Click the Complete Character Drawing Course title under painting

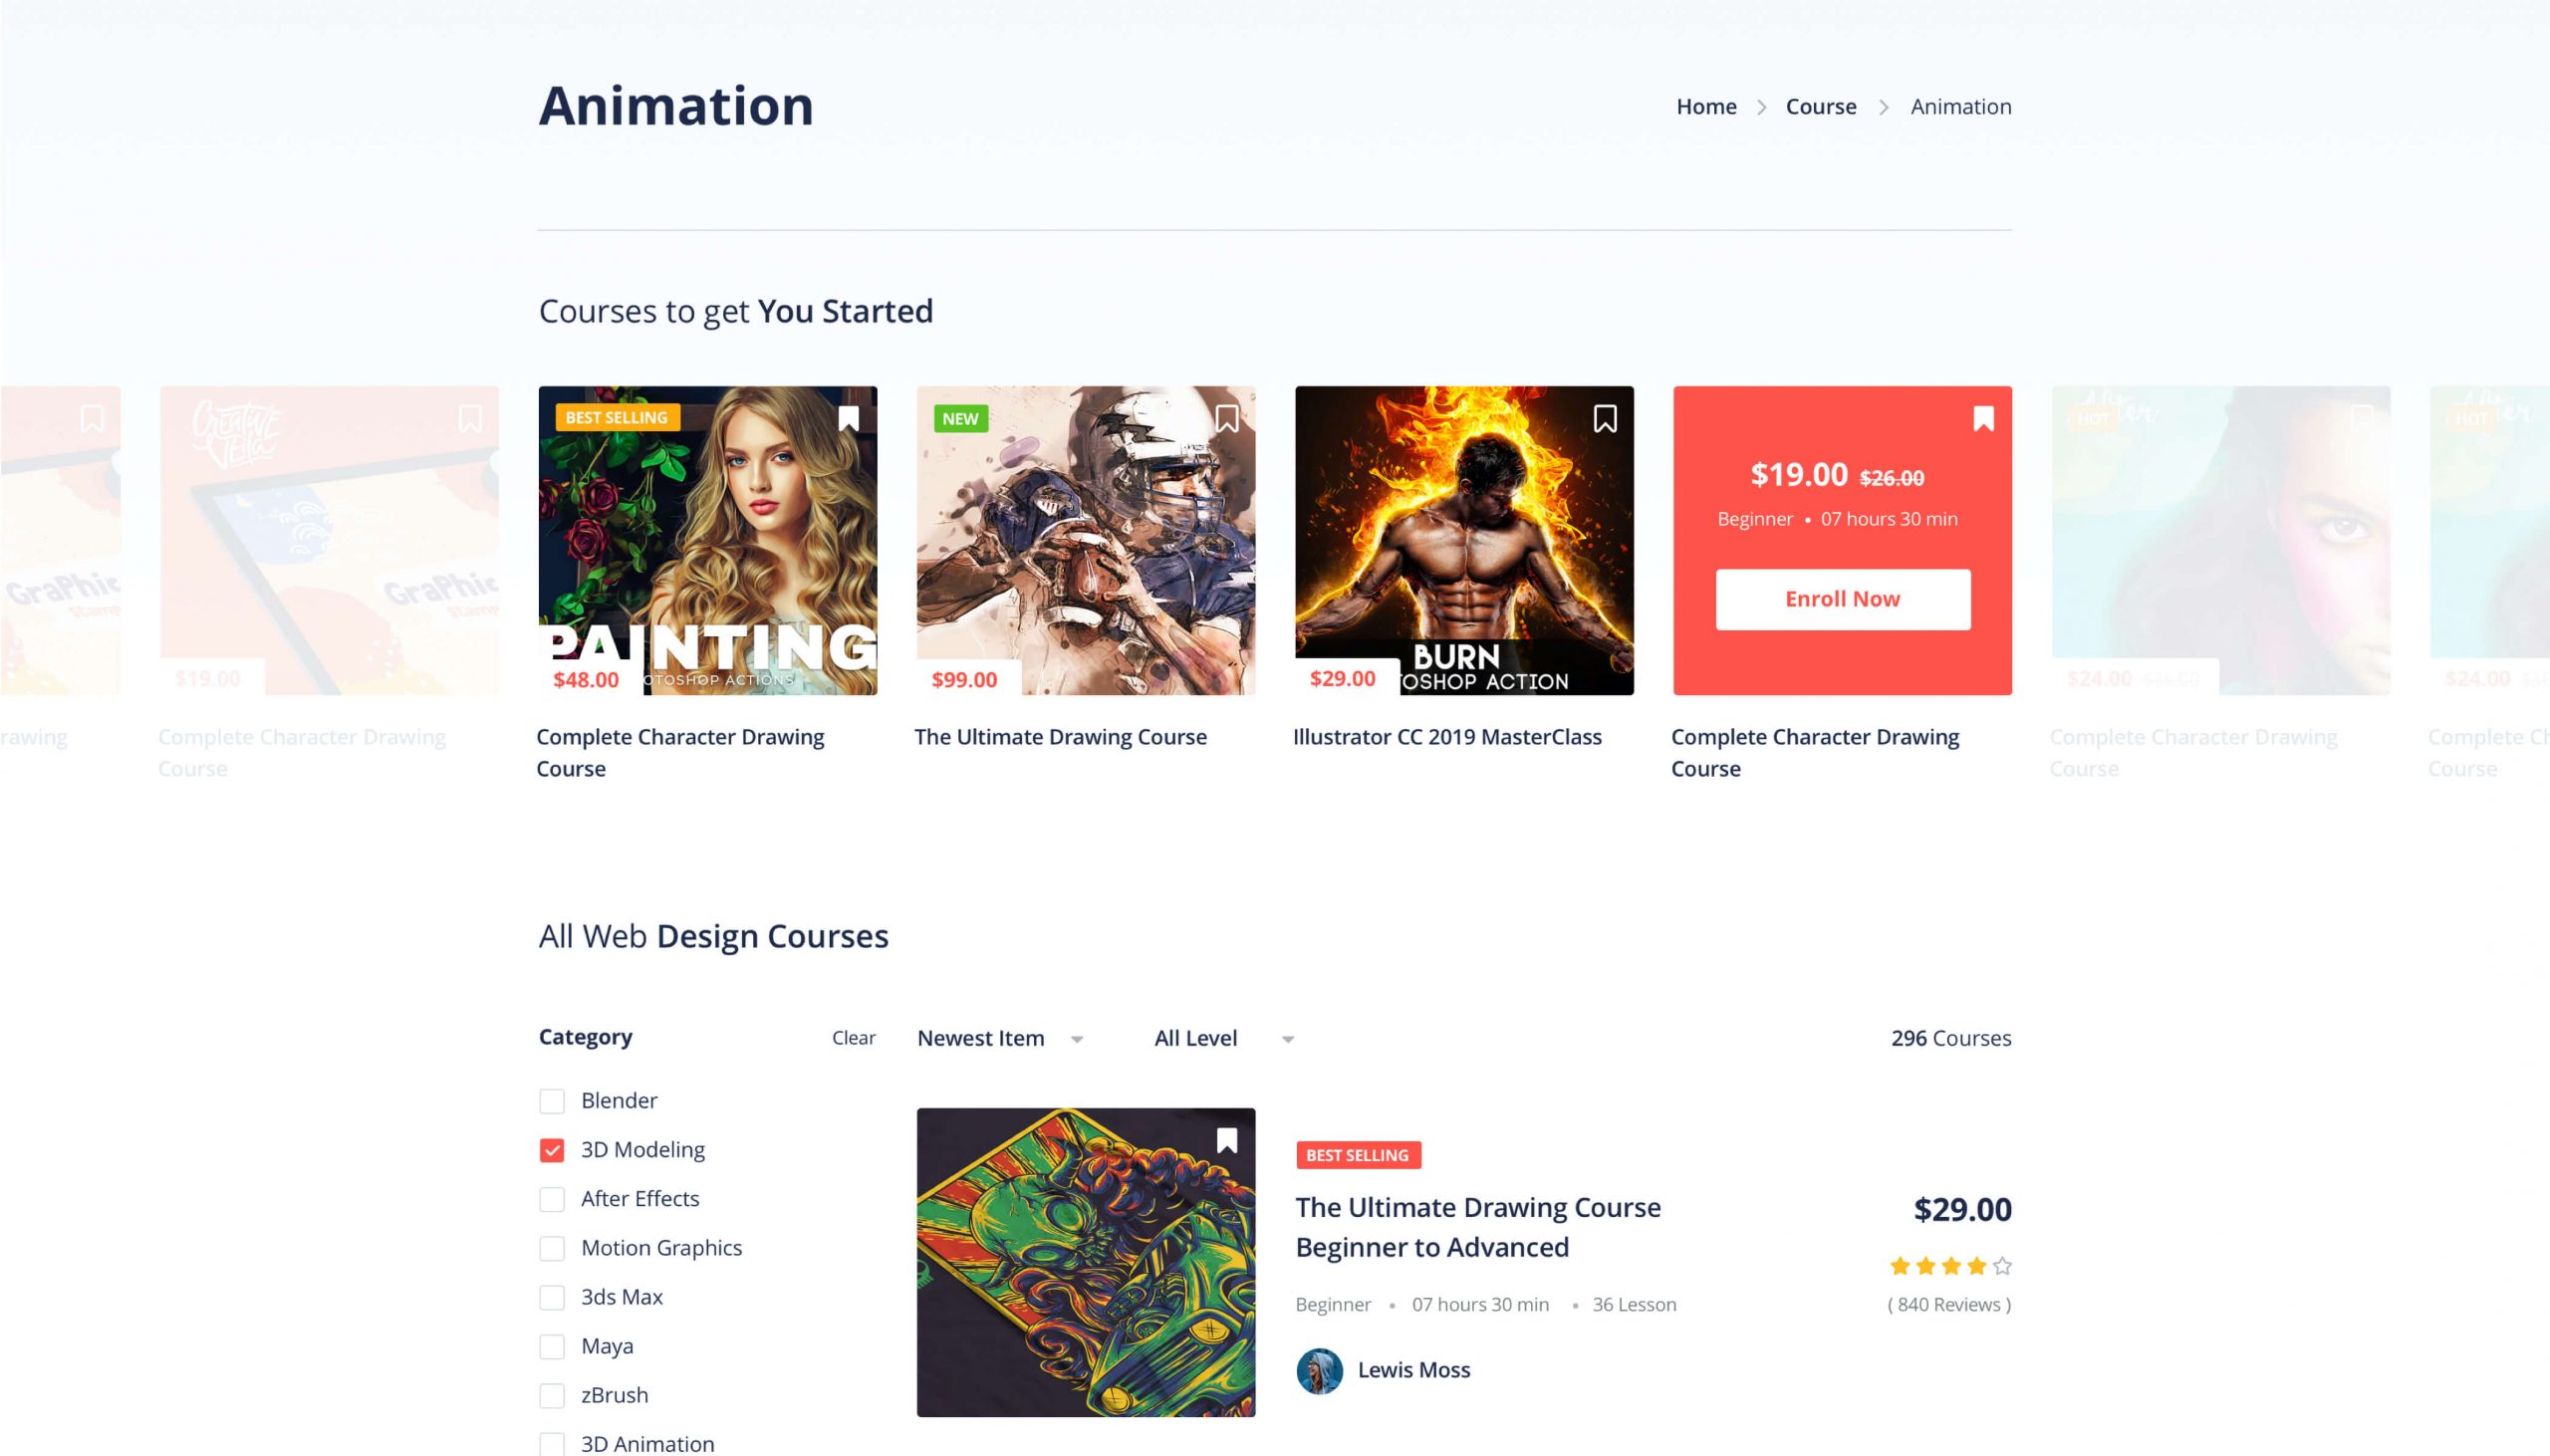click(680, 752)
